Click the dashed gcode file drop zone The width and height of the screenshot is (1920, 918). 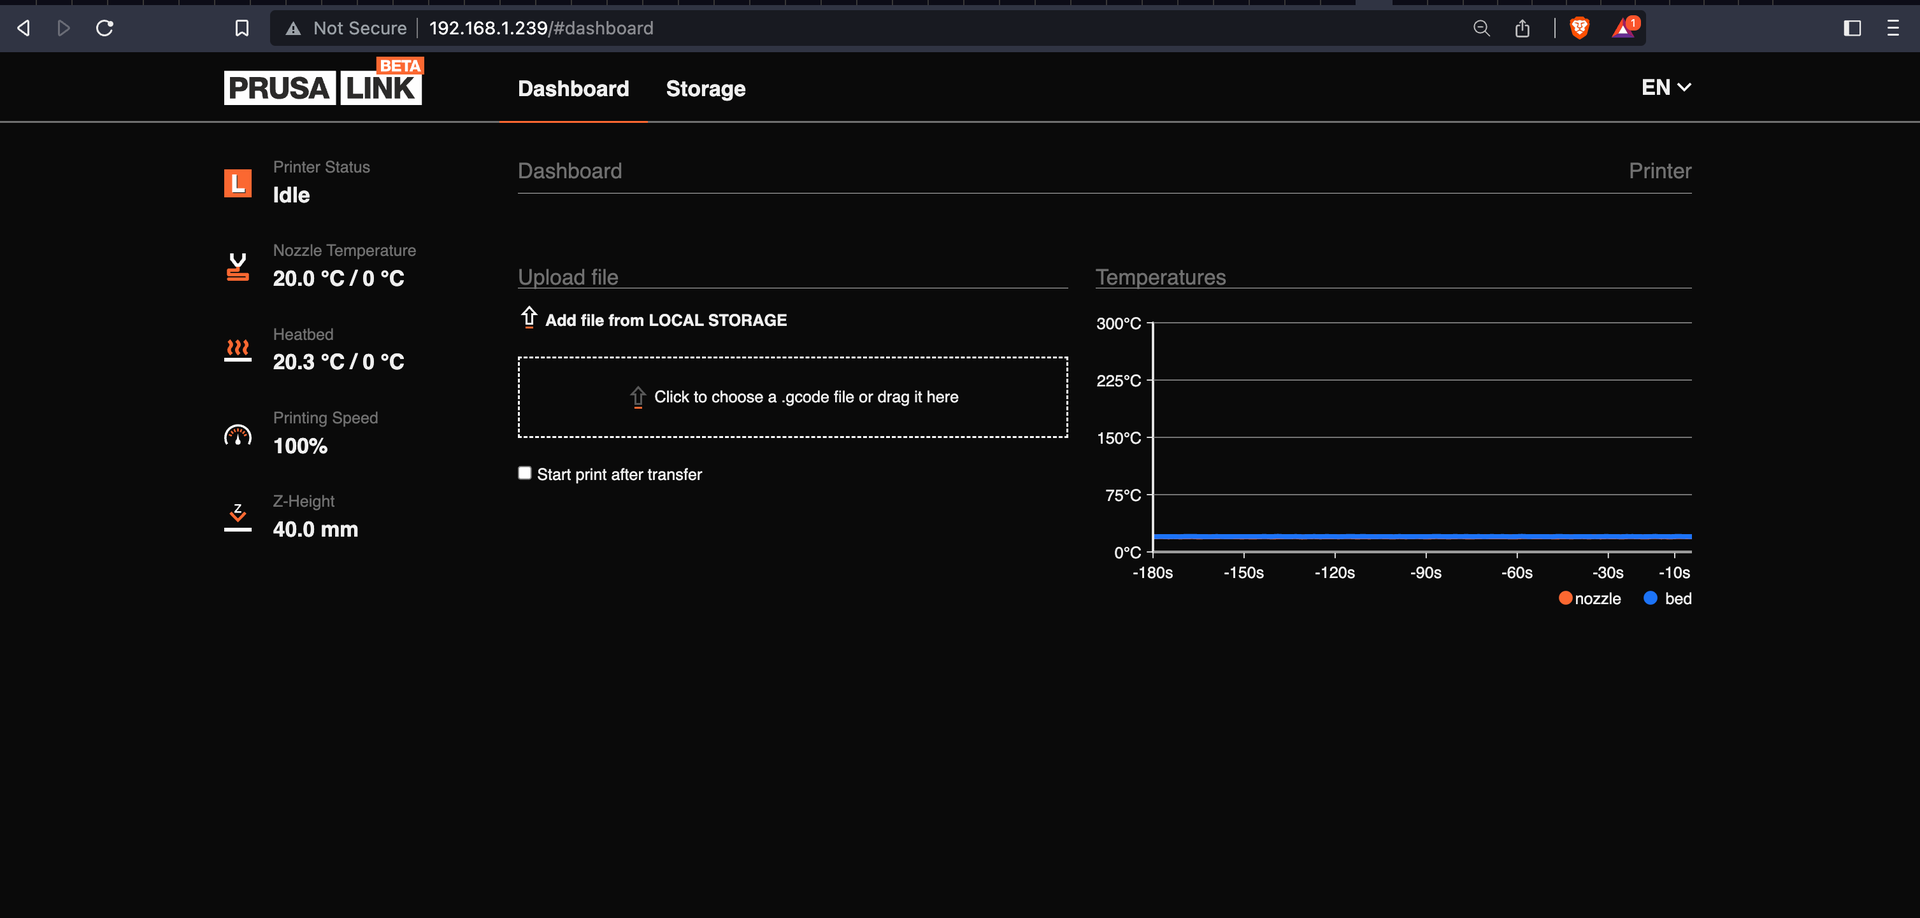(x=792, y=396)
